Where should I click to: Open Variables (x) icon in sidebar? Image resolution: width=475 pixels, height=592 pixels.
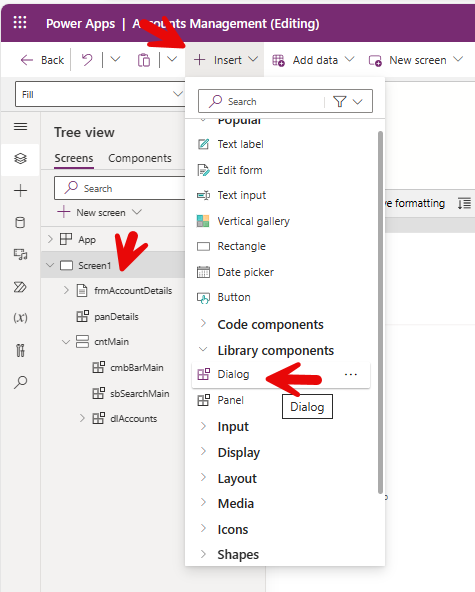coord(20,318)
